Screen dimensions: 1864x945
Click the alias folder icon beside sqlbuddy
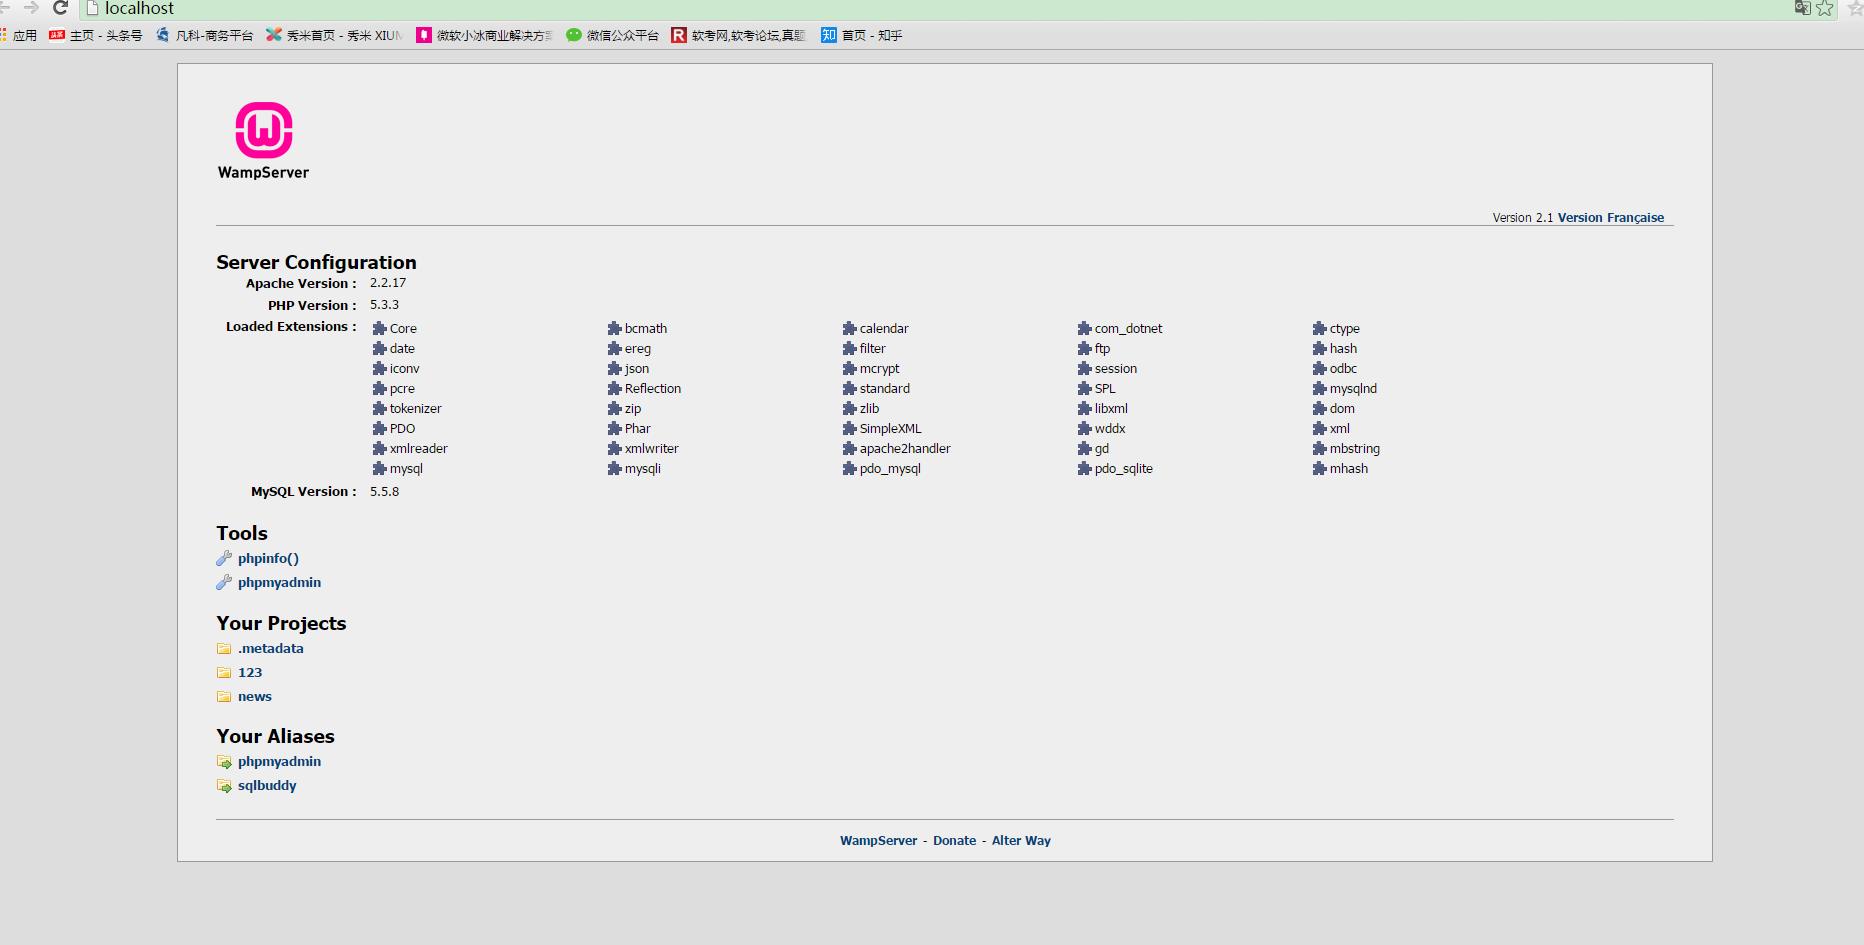tap(224, 786)
